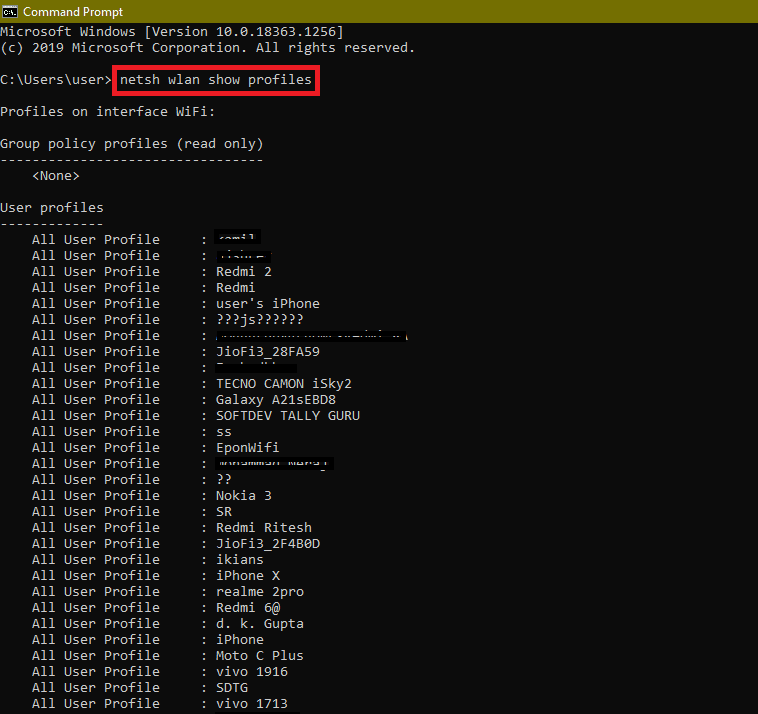
Task: Click the SOFTDEV TALLY GURU profile
Action: point(287,416)
